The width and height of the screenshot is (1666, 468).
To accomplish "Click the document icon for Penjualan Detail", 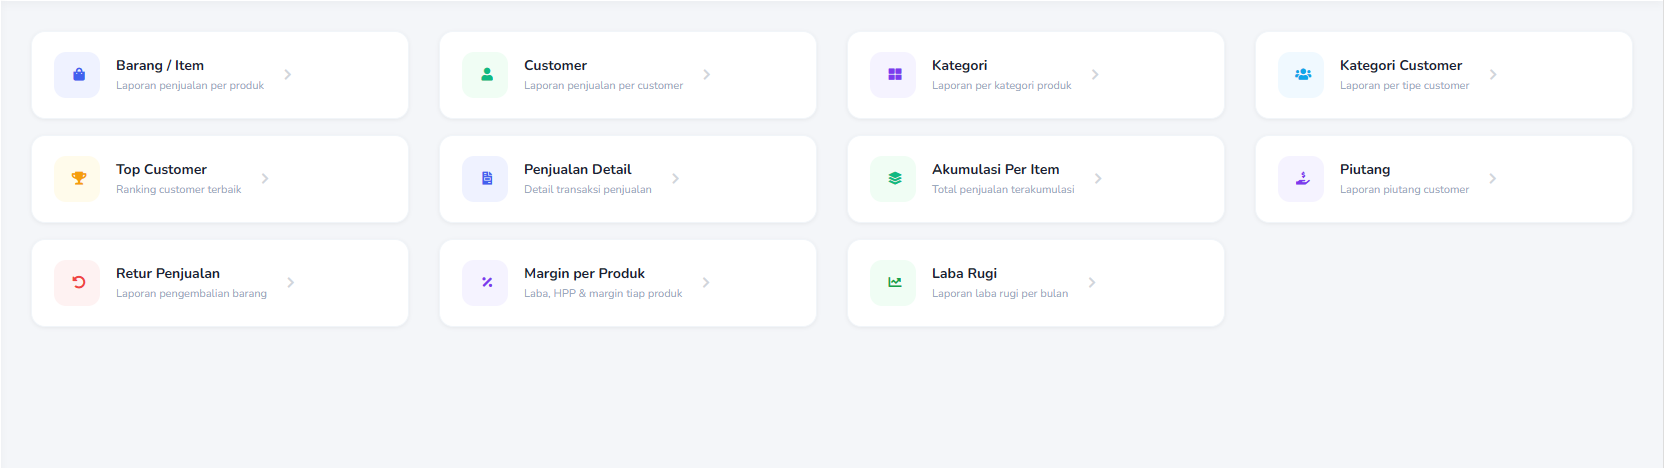I will point(486,179).
